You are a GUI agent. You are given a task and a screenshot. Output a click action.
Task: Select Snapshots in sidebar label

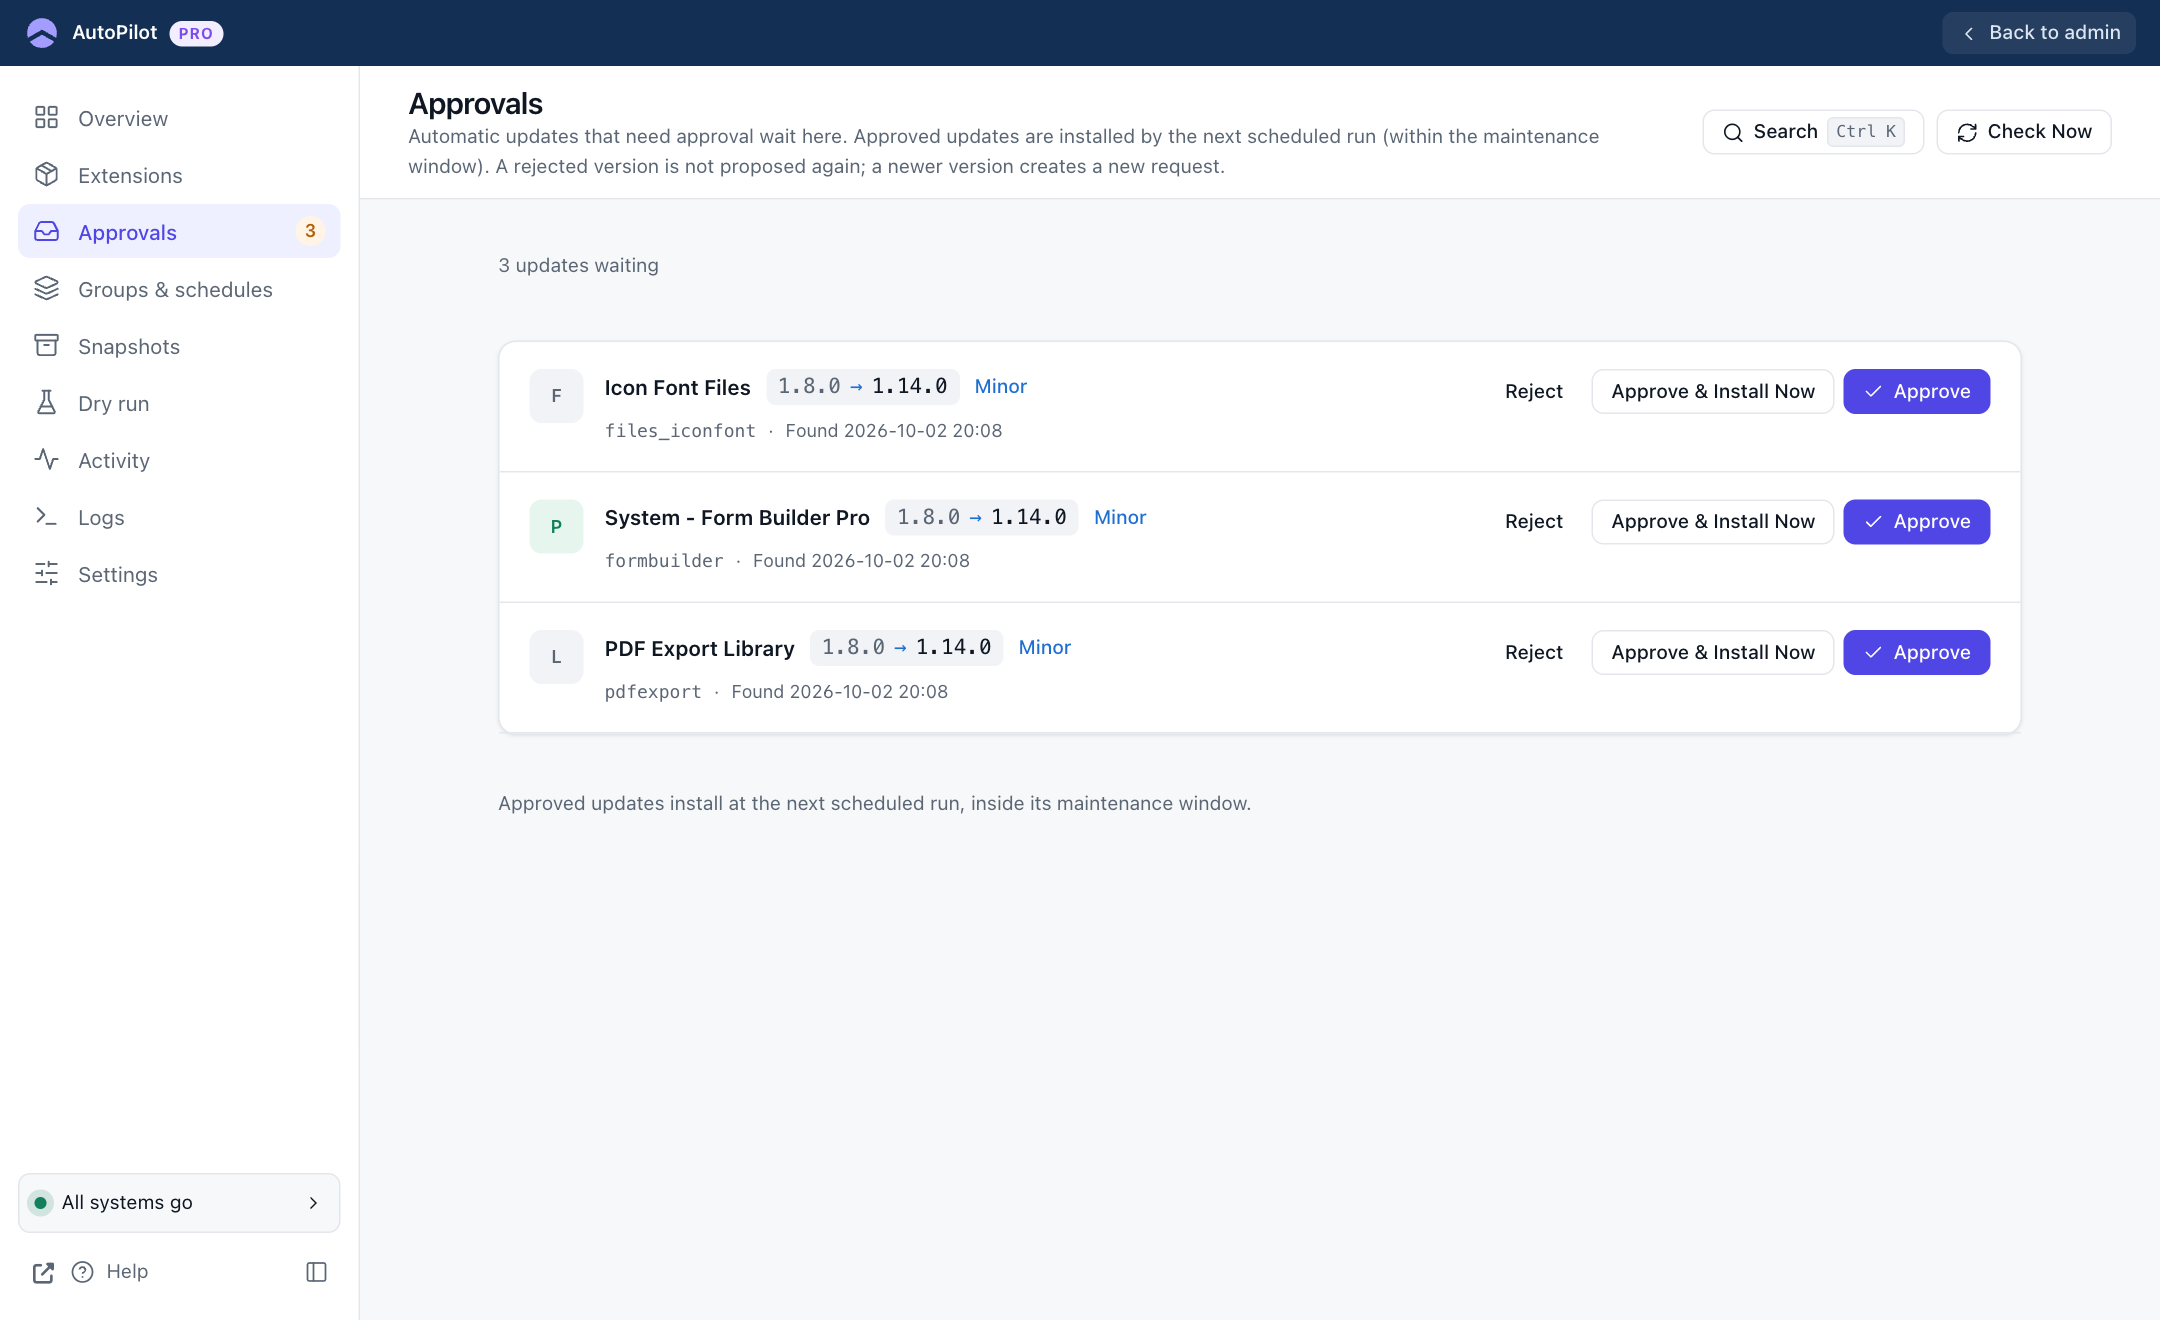tap(129, 346)
